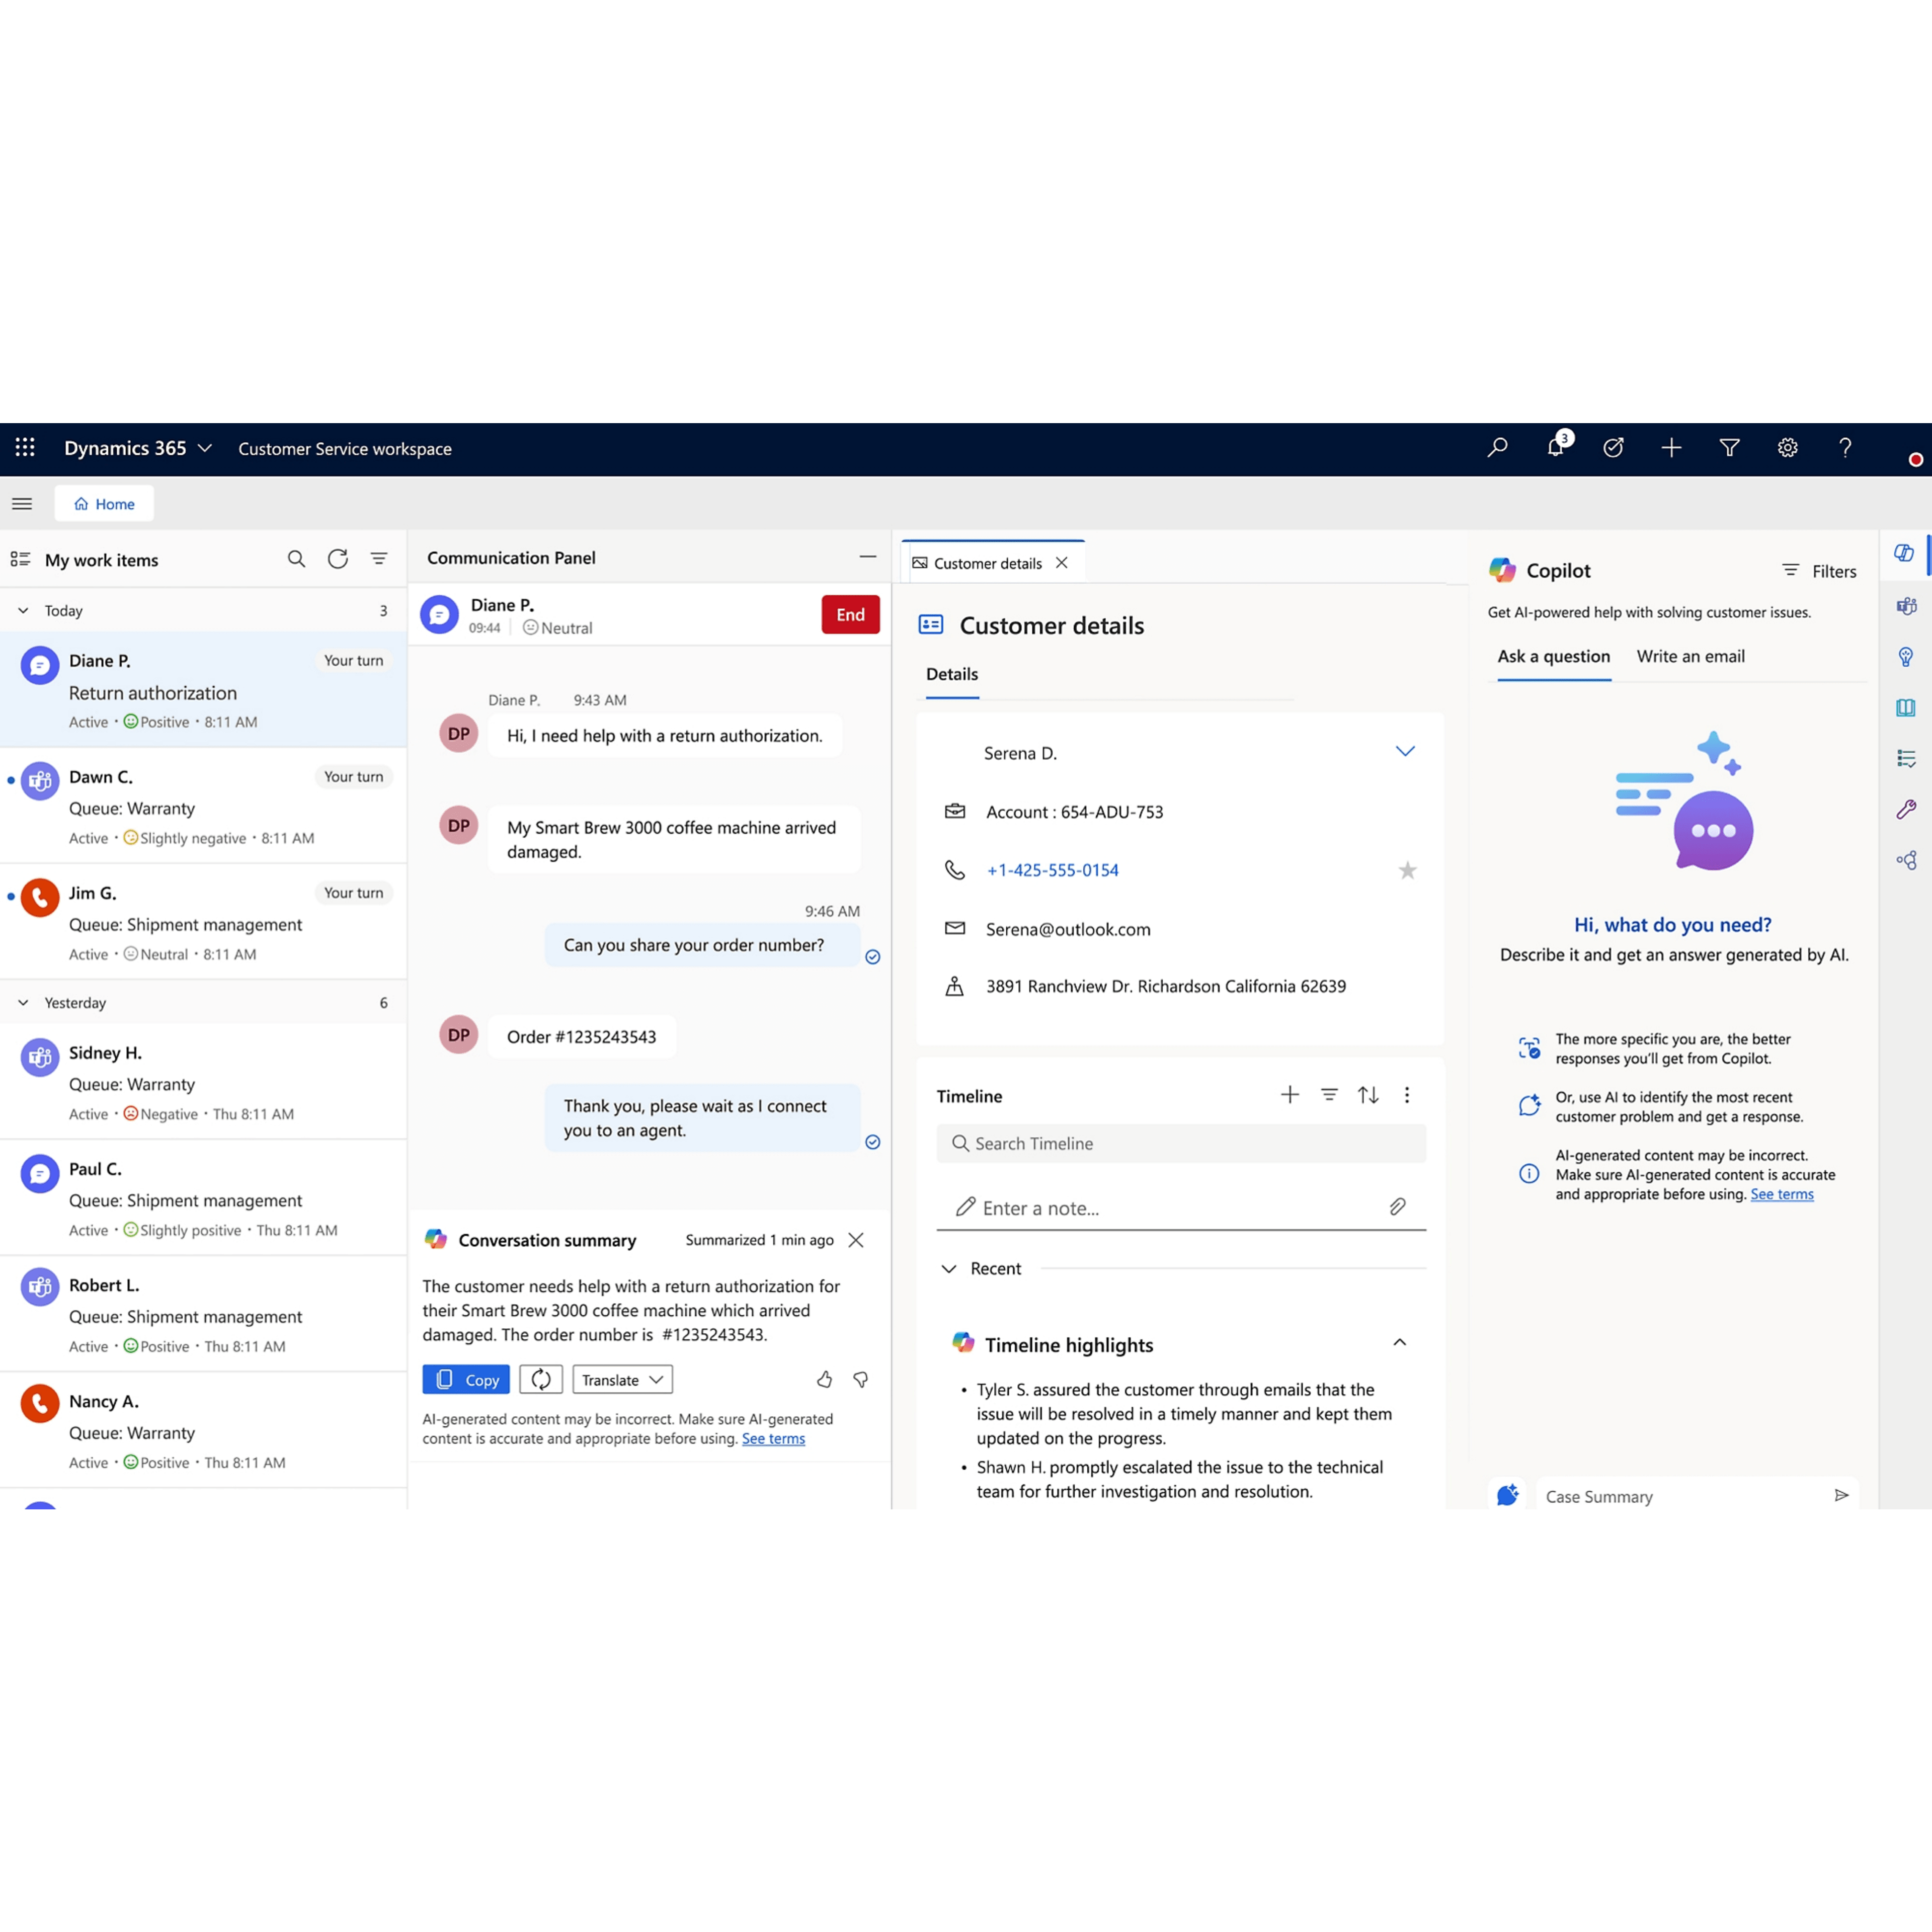Switch to Ask a question tab
The image size is (1932, 1932).
(x=1553, y=657)
